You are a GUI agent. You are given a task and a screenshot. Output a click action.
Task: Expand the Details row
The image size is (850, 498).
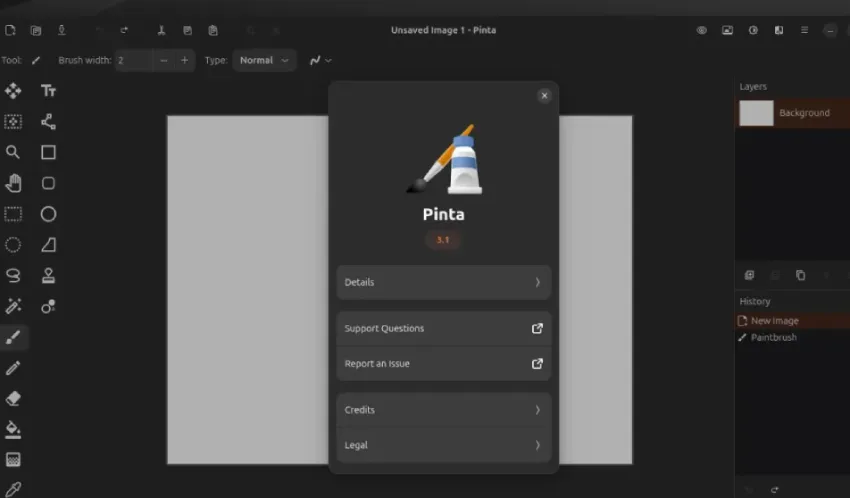(443, 282)
